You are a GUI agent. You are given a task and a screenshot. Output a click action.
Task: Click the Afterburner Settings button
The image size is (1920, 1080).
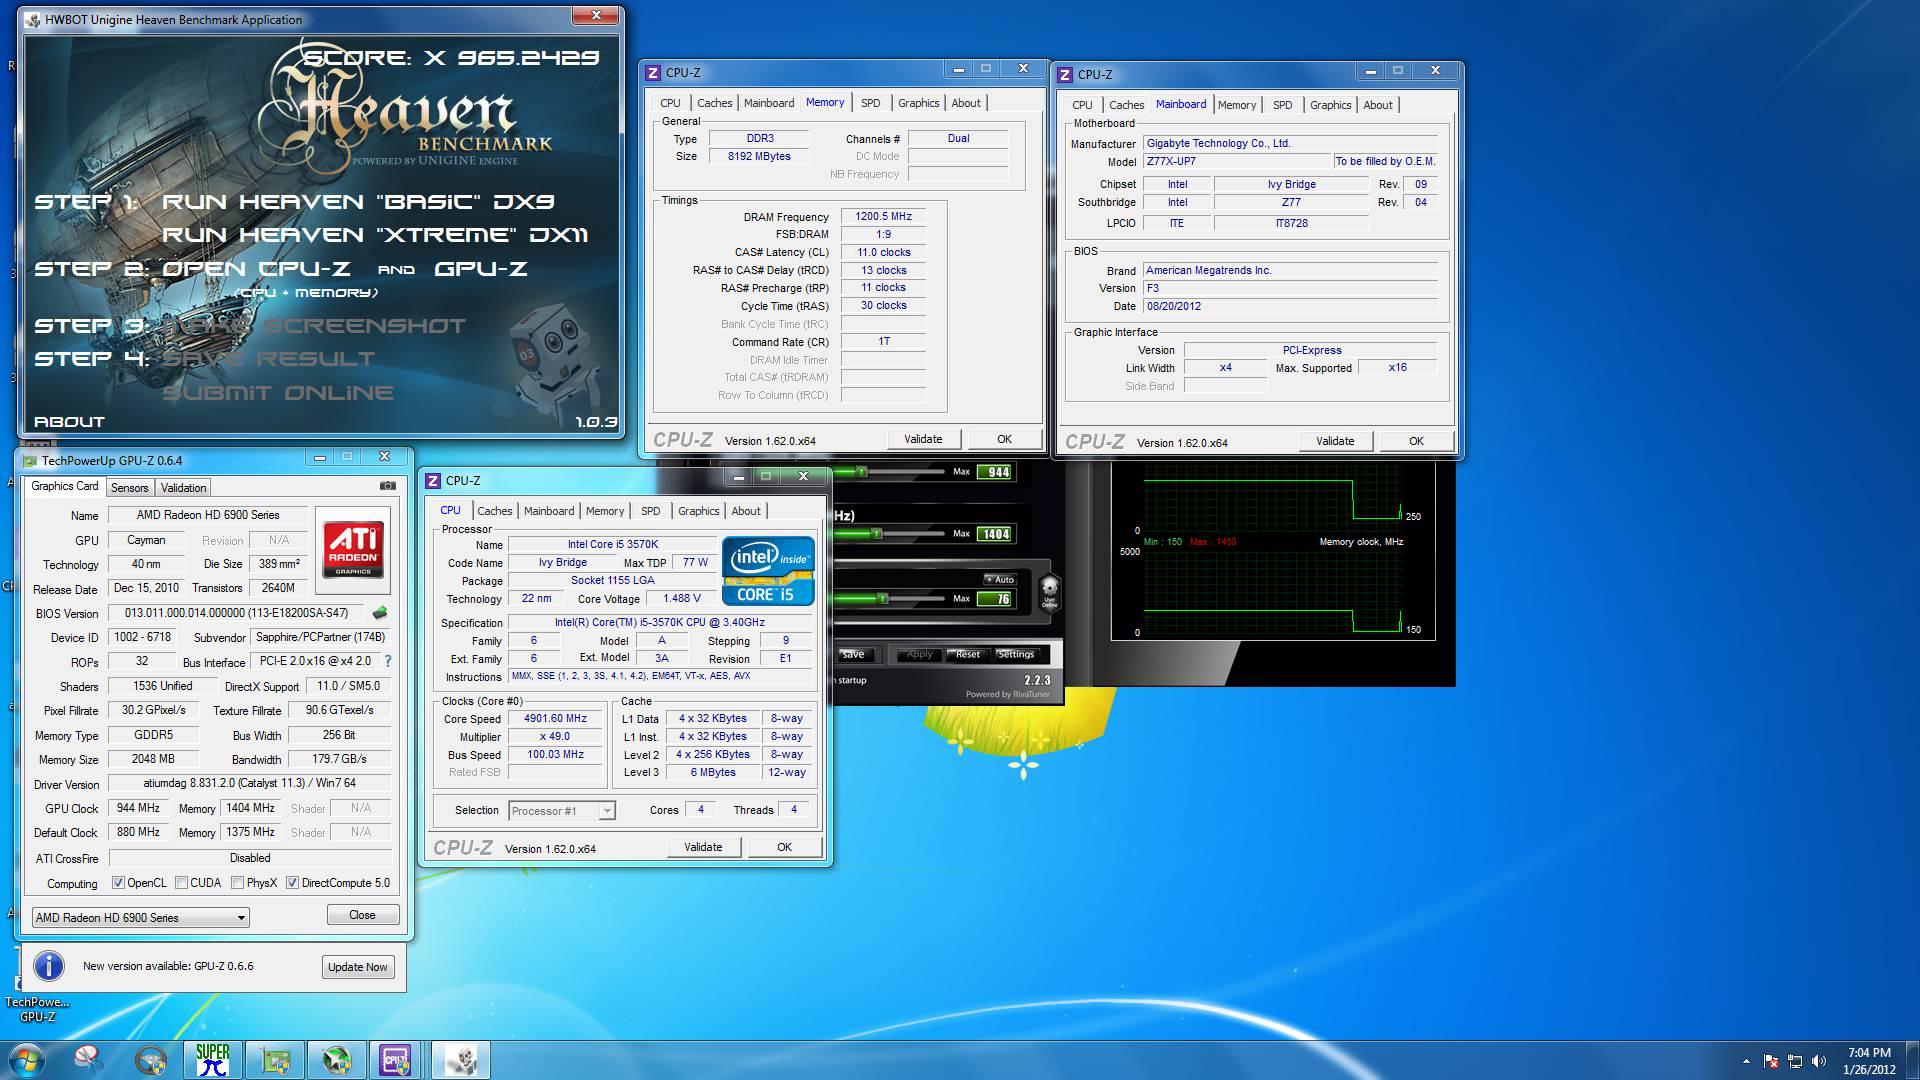pos(1016,654)
